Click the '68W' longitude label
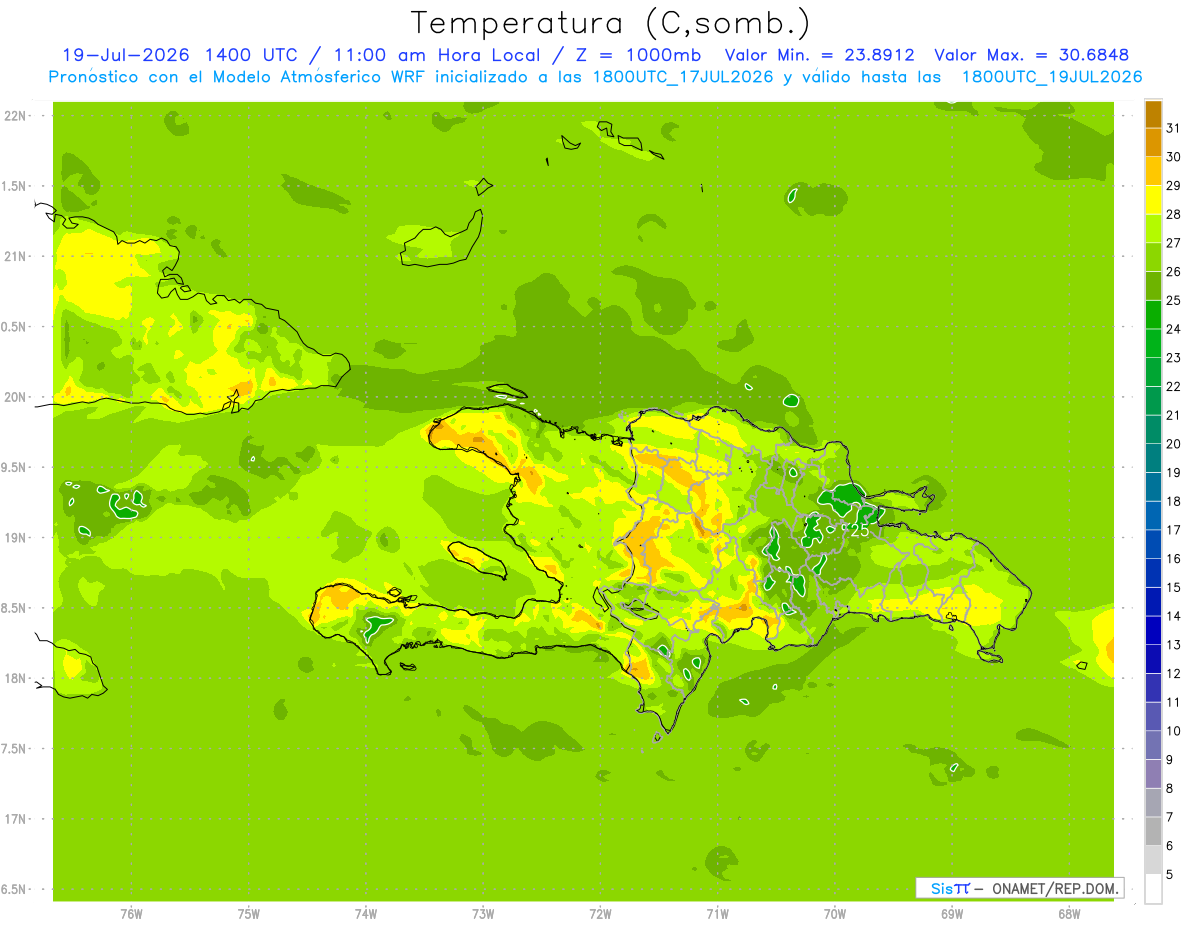The width and height of the screenshot is (1200, 927). pos(1069,914)
